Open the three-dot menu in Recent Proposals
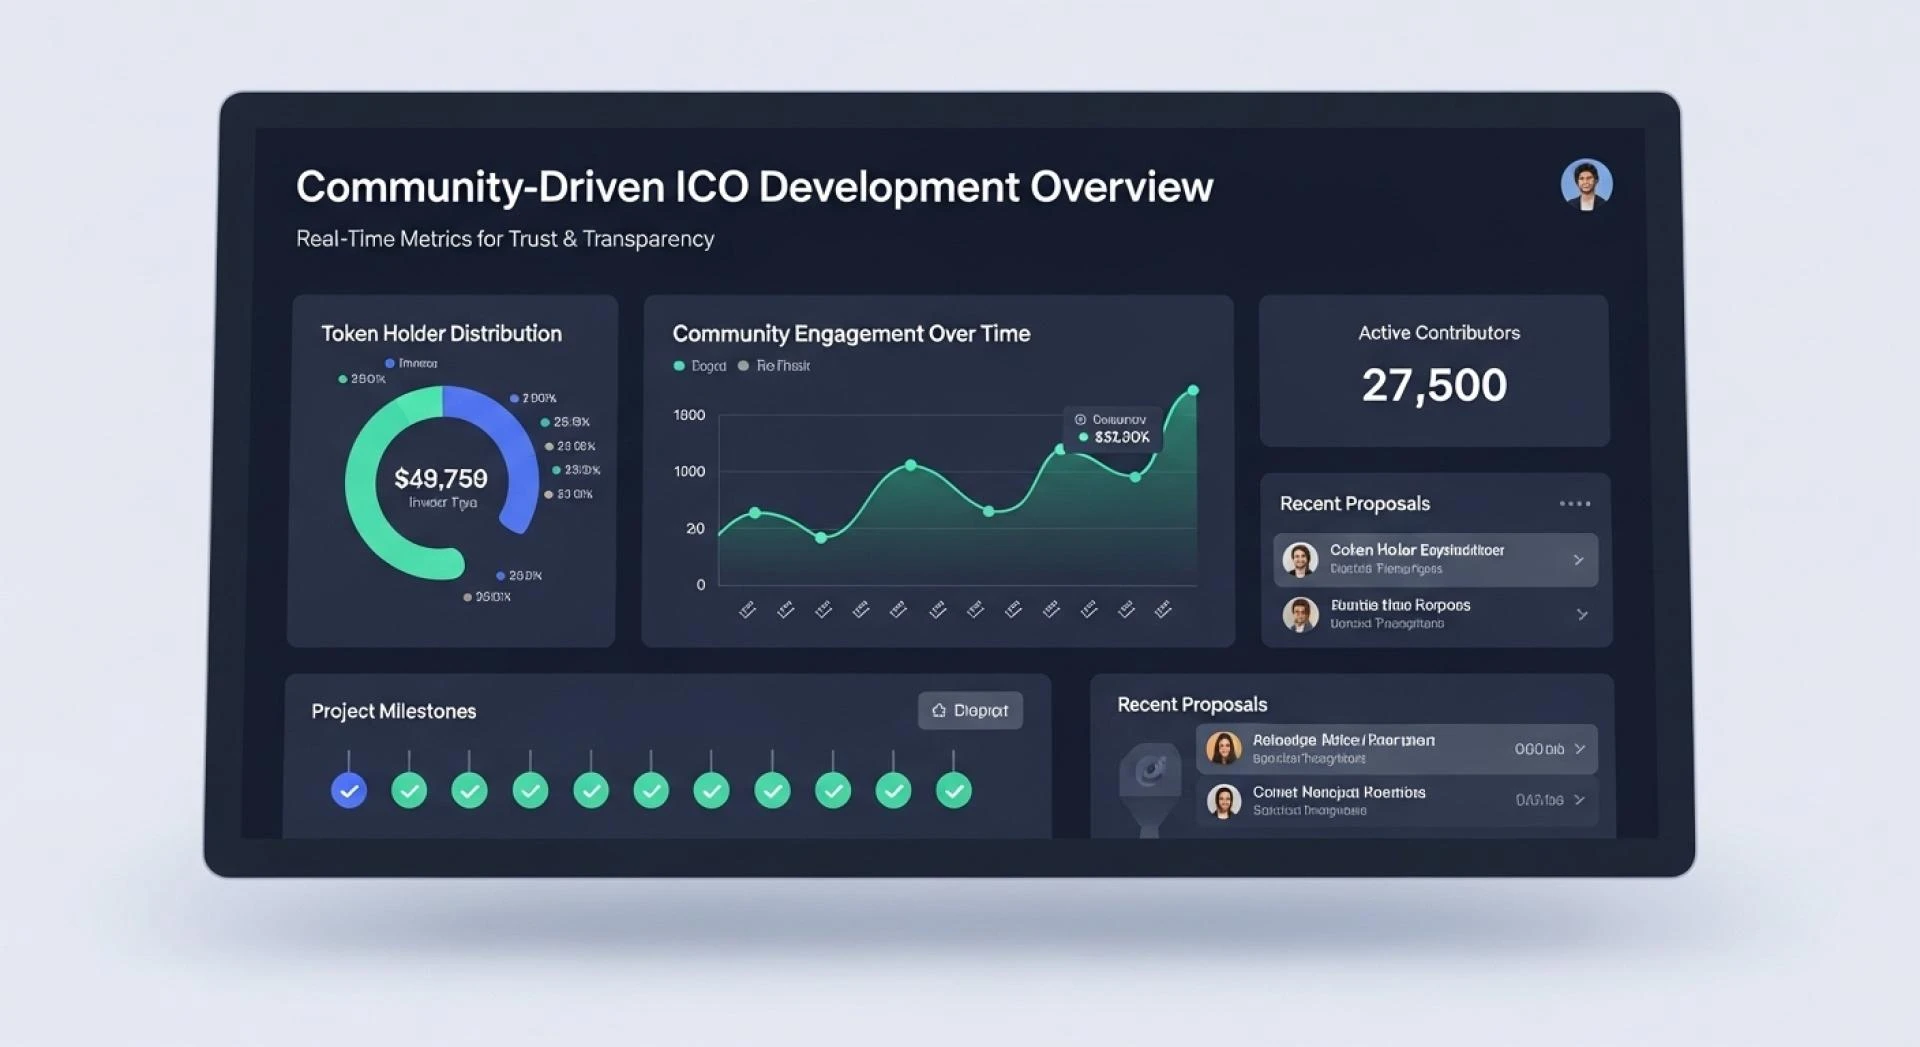The width and height of the screenshot is (1920, 1047). (1574, 504)
